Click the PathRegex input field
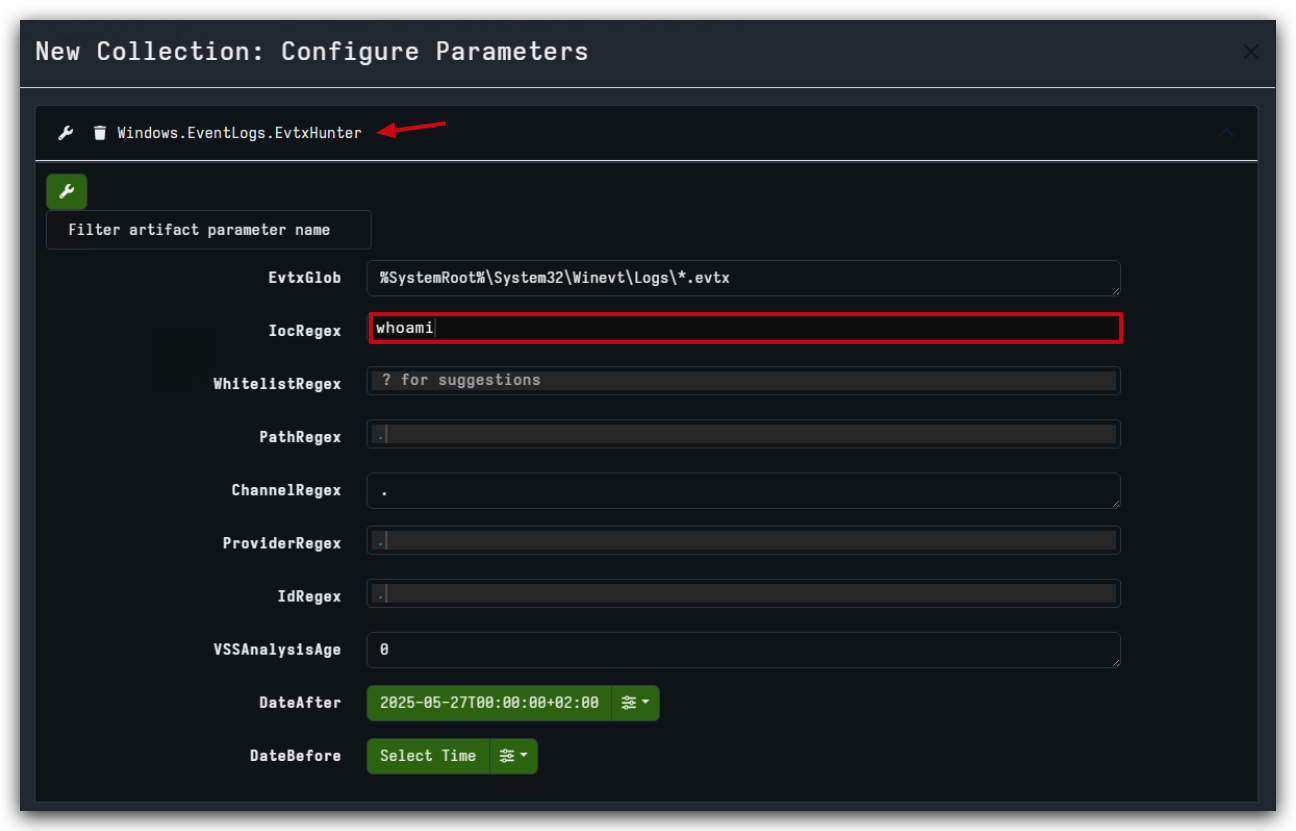This screenshot has width=1296, height=831. tap(744, 434)
